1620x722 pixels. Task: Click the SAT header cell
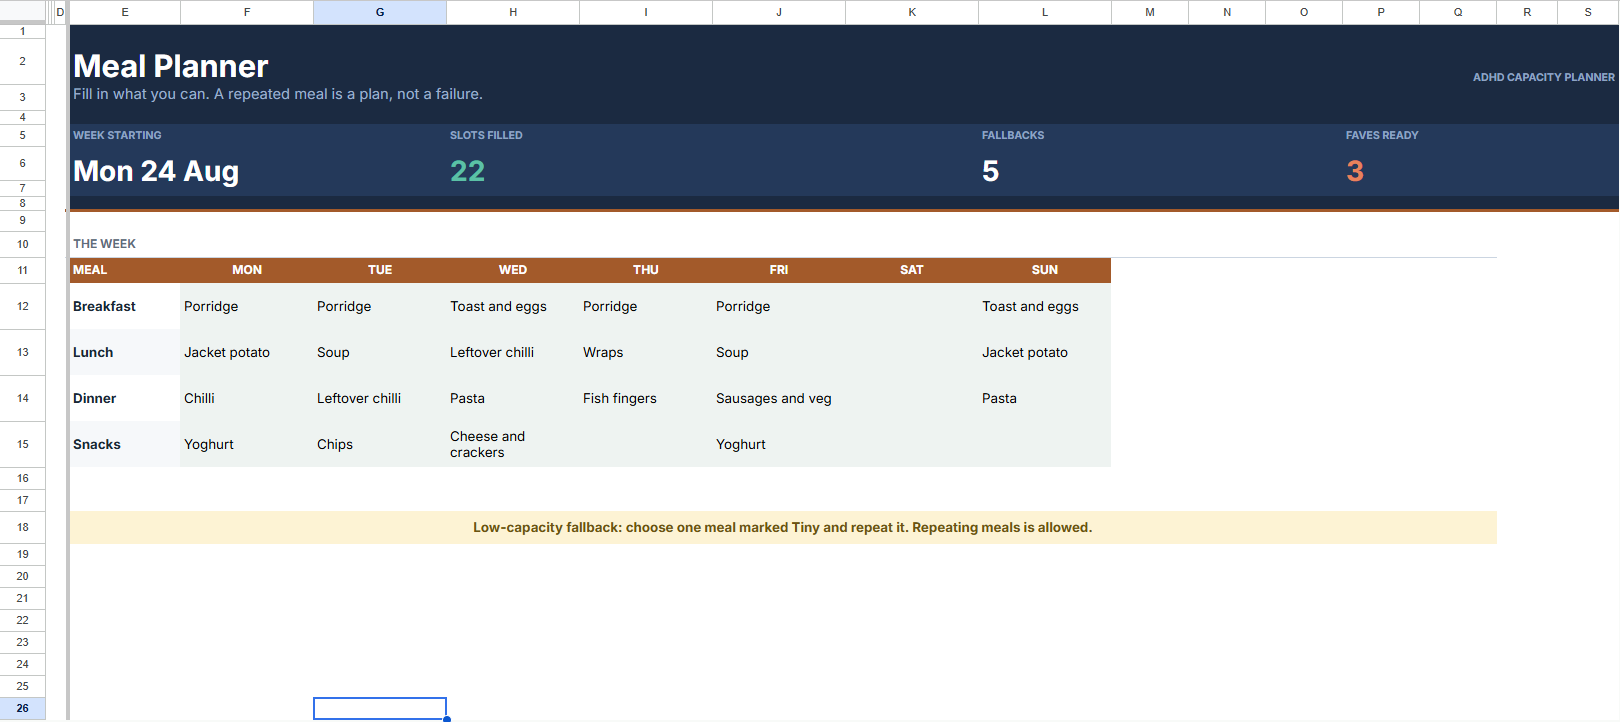click(912, 270)
